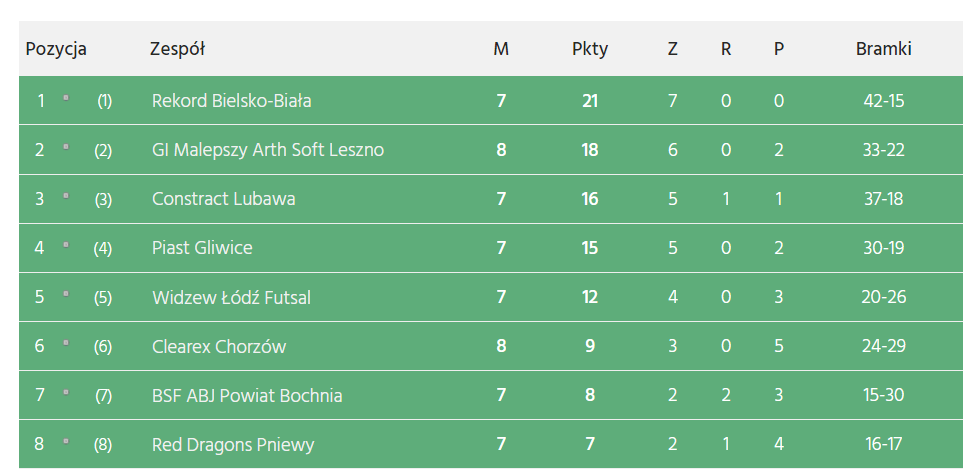Open the Piast Gliwice team page
Image resolution: width=971 pixels, height=475 pixels.
202,248
